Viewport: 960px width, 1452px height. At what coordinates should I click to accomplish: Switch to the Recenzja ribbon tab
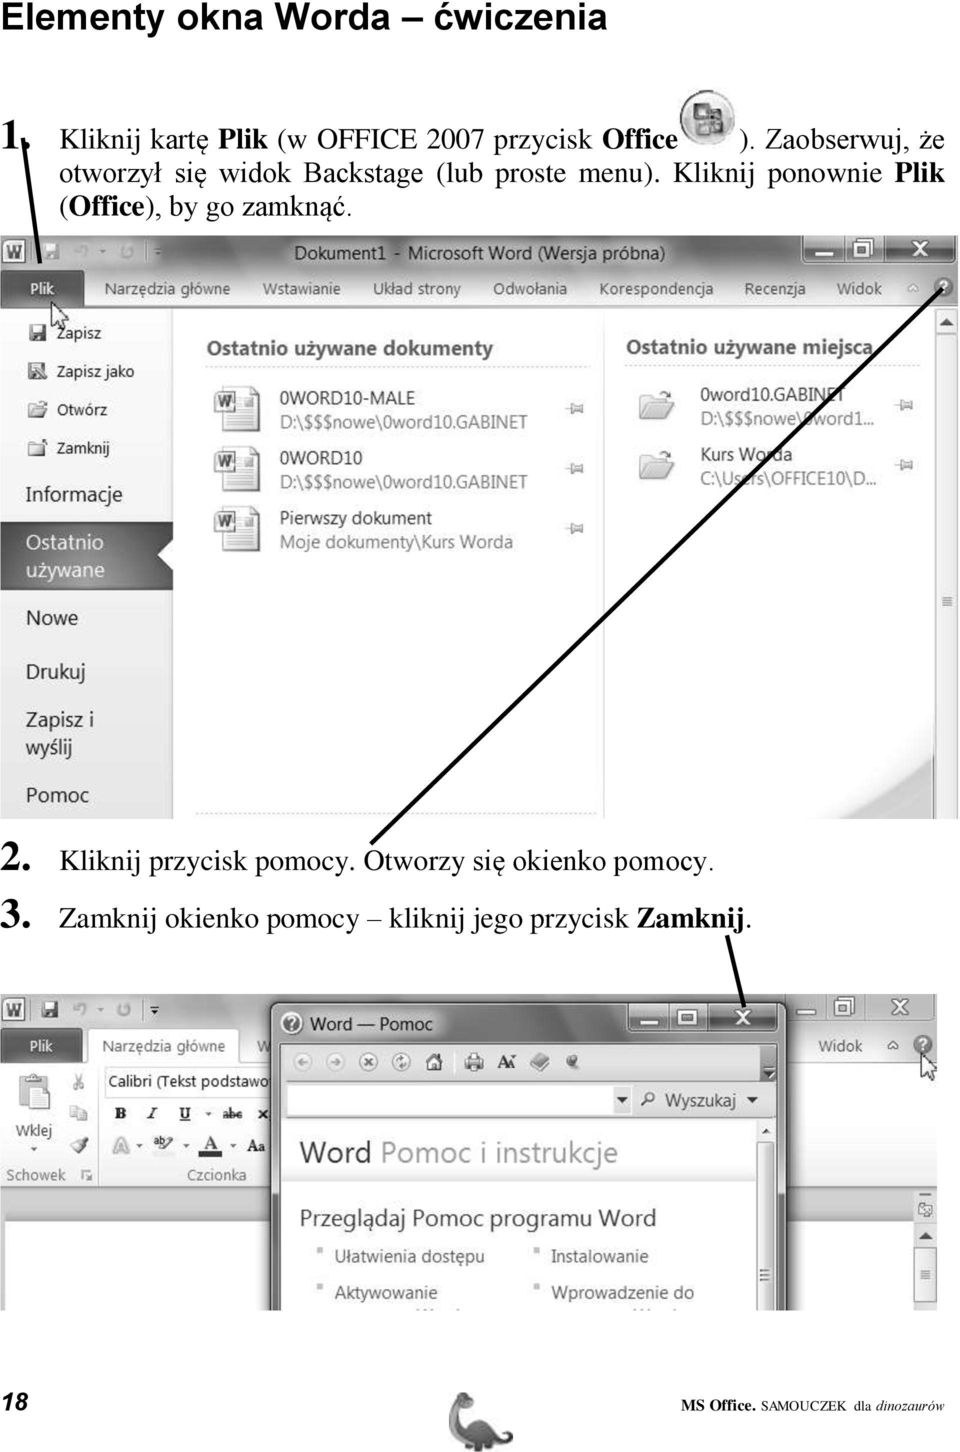[x=775, y=288]
